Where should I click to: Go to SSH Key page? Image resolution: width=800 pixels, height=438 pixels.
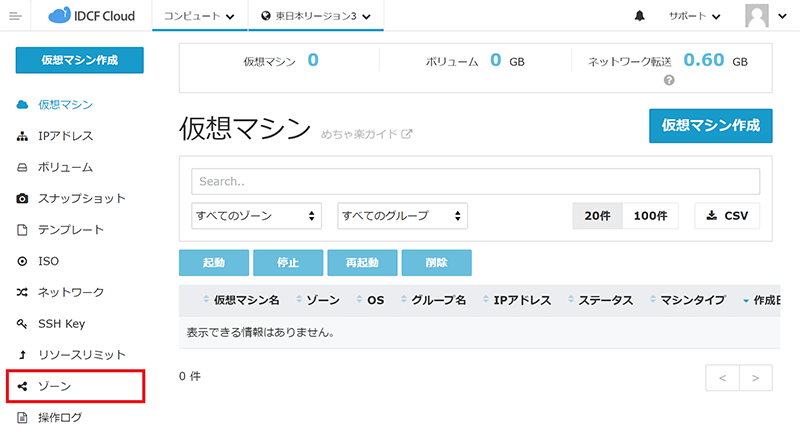point(63,323)
